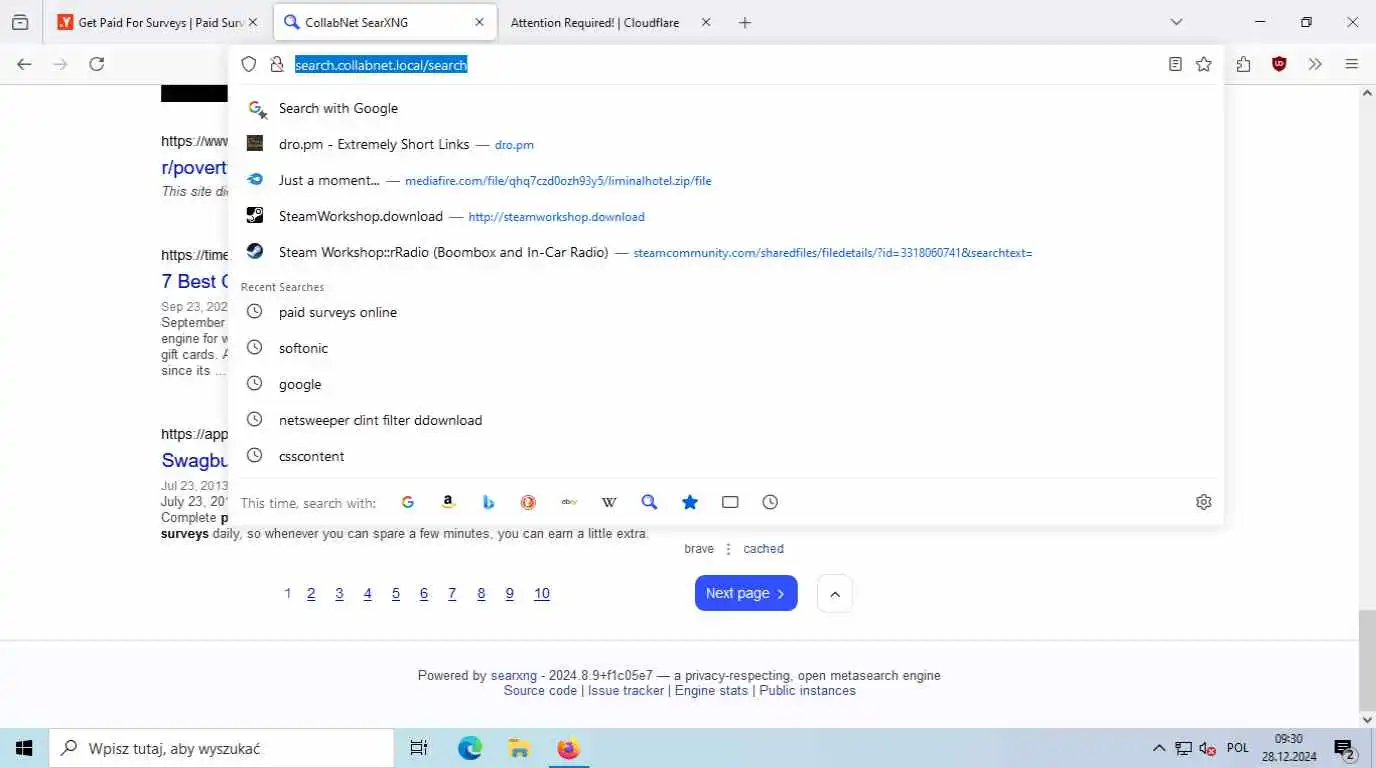This screenshot has width=1376, height=768.
Task: Choose recent search softonic
Action: click(x=725, y=348)
